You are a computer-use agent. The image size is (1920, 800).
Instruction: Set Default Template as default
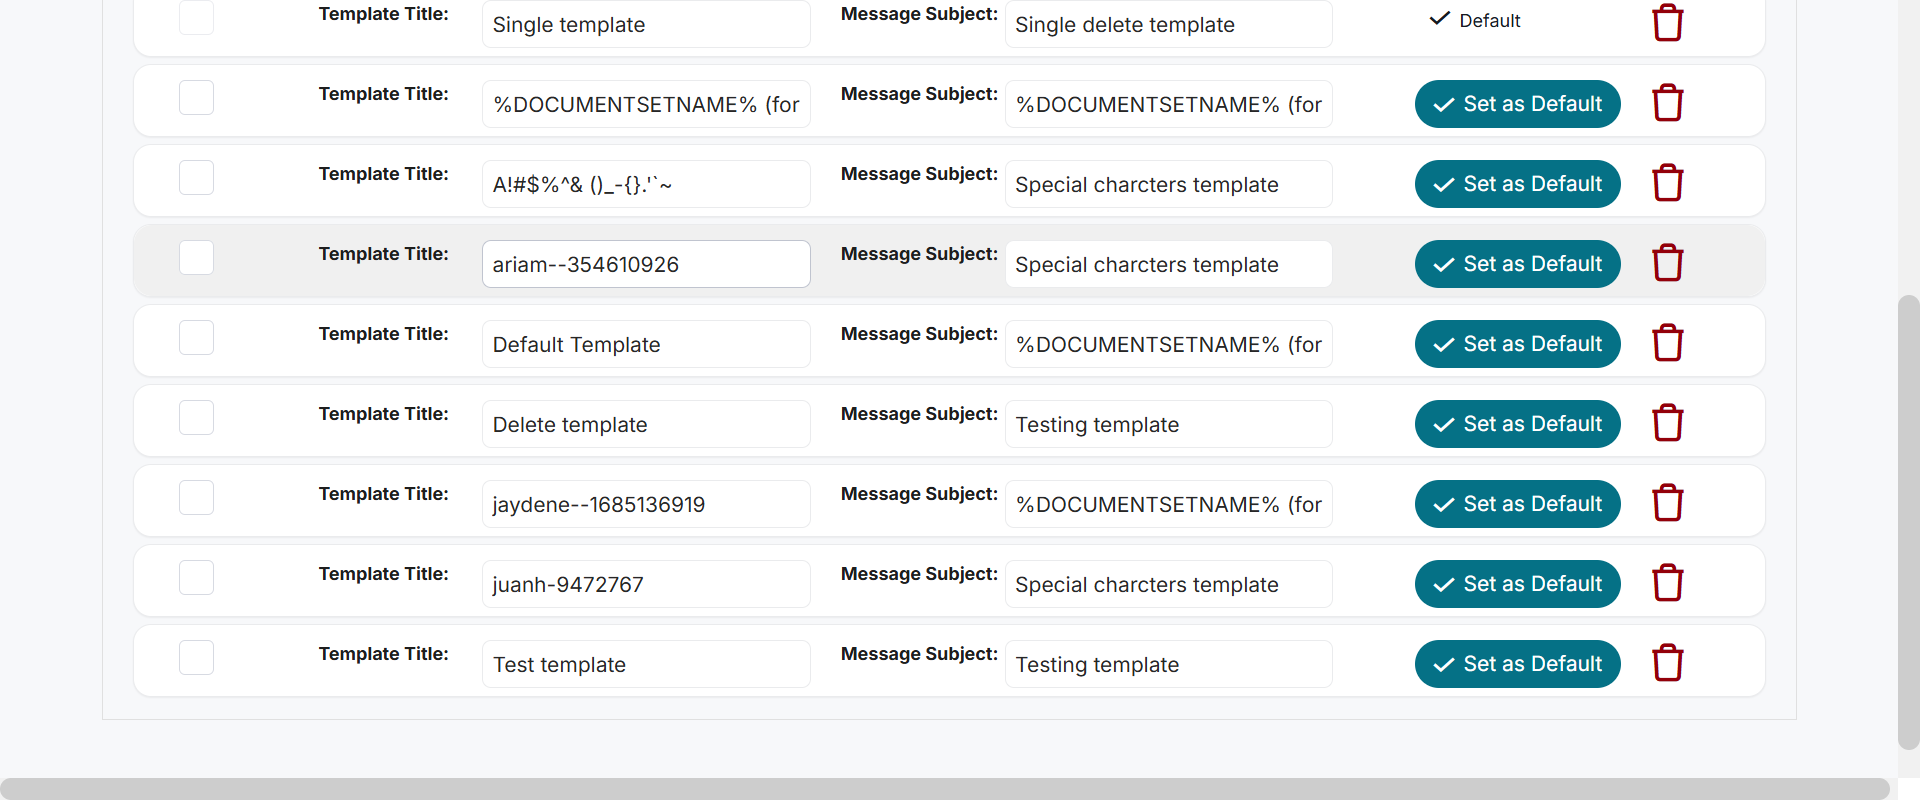(x=1517, y=344)
